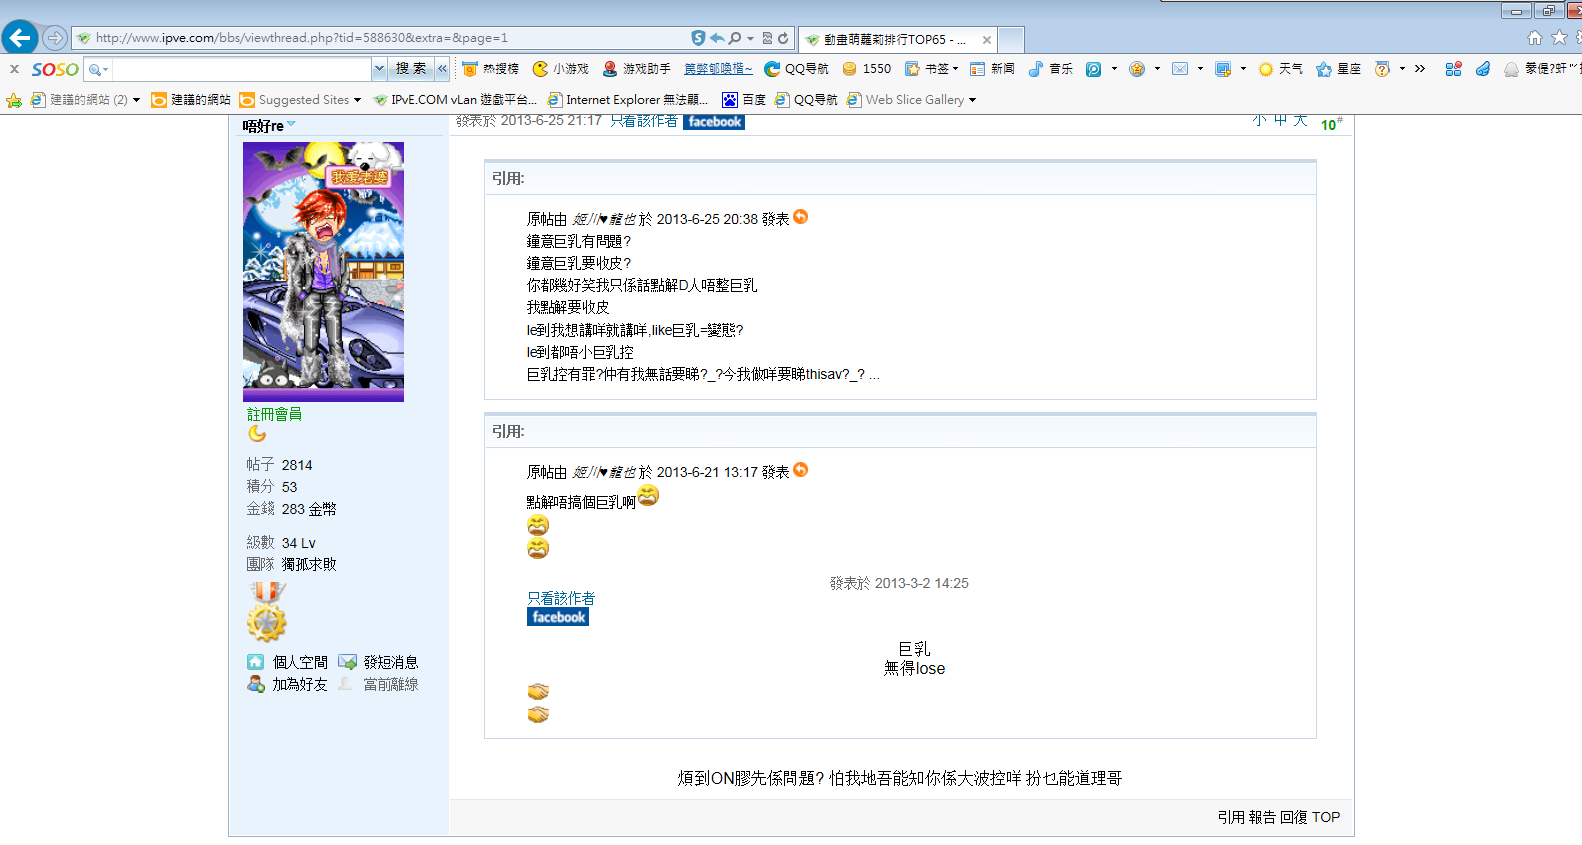Open the 书签 bookmarks dropdown
This screenshot has height=845, width=1582.
coord(931,69)
